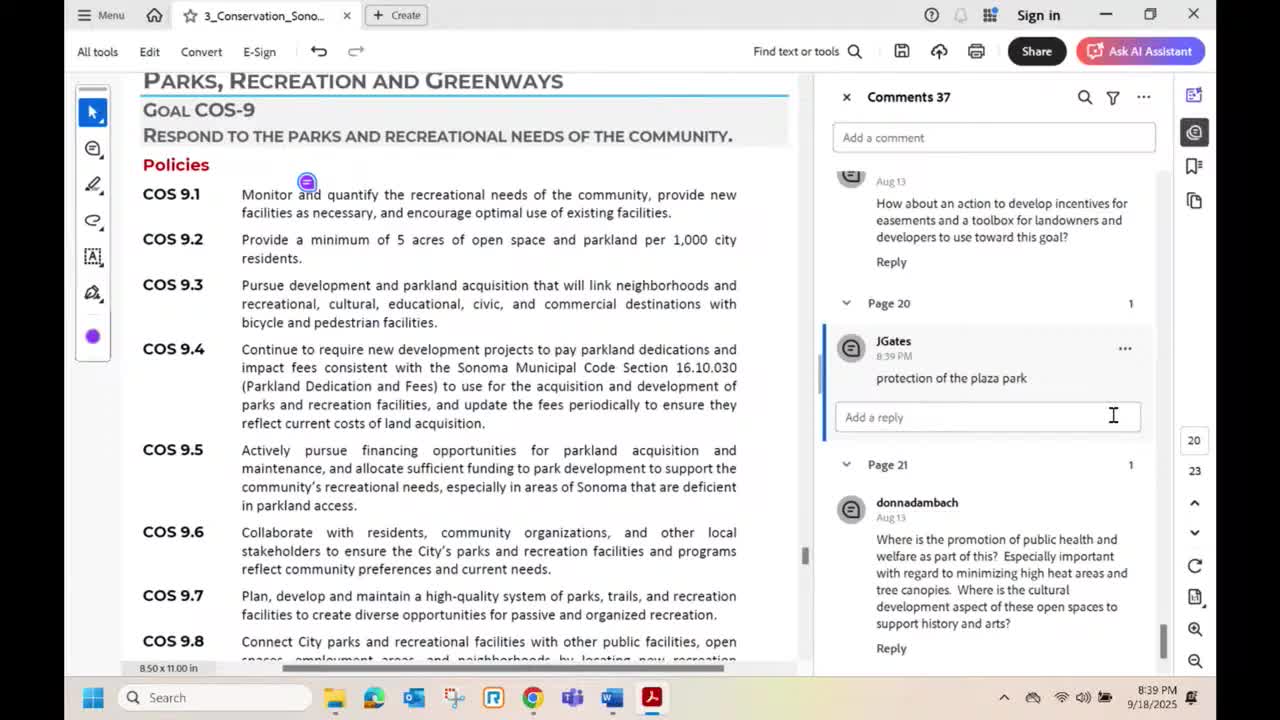Toggle the Comments panel icon in right rail

click(x=1194, y=132)
